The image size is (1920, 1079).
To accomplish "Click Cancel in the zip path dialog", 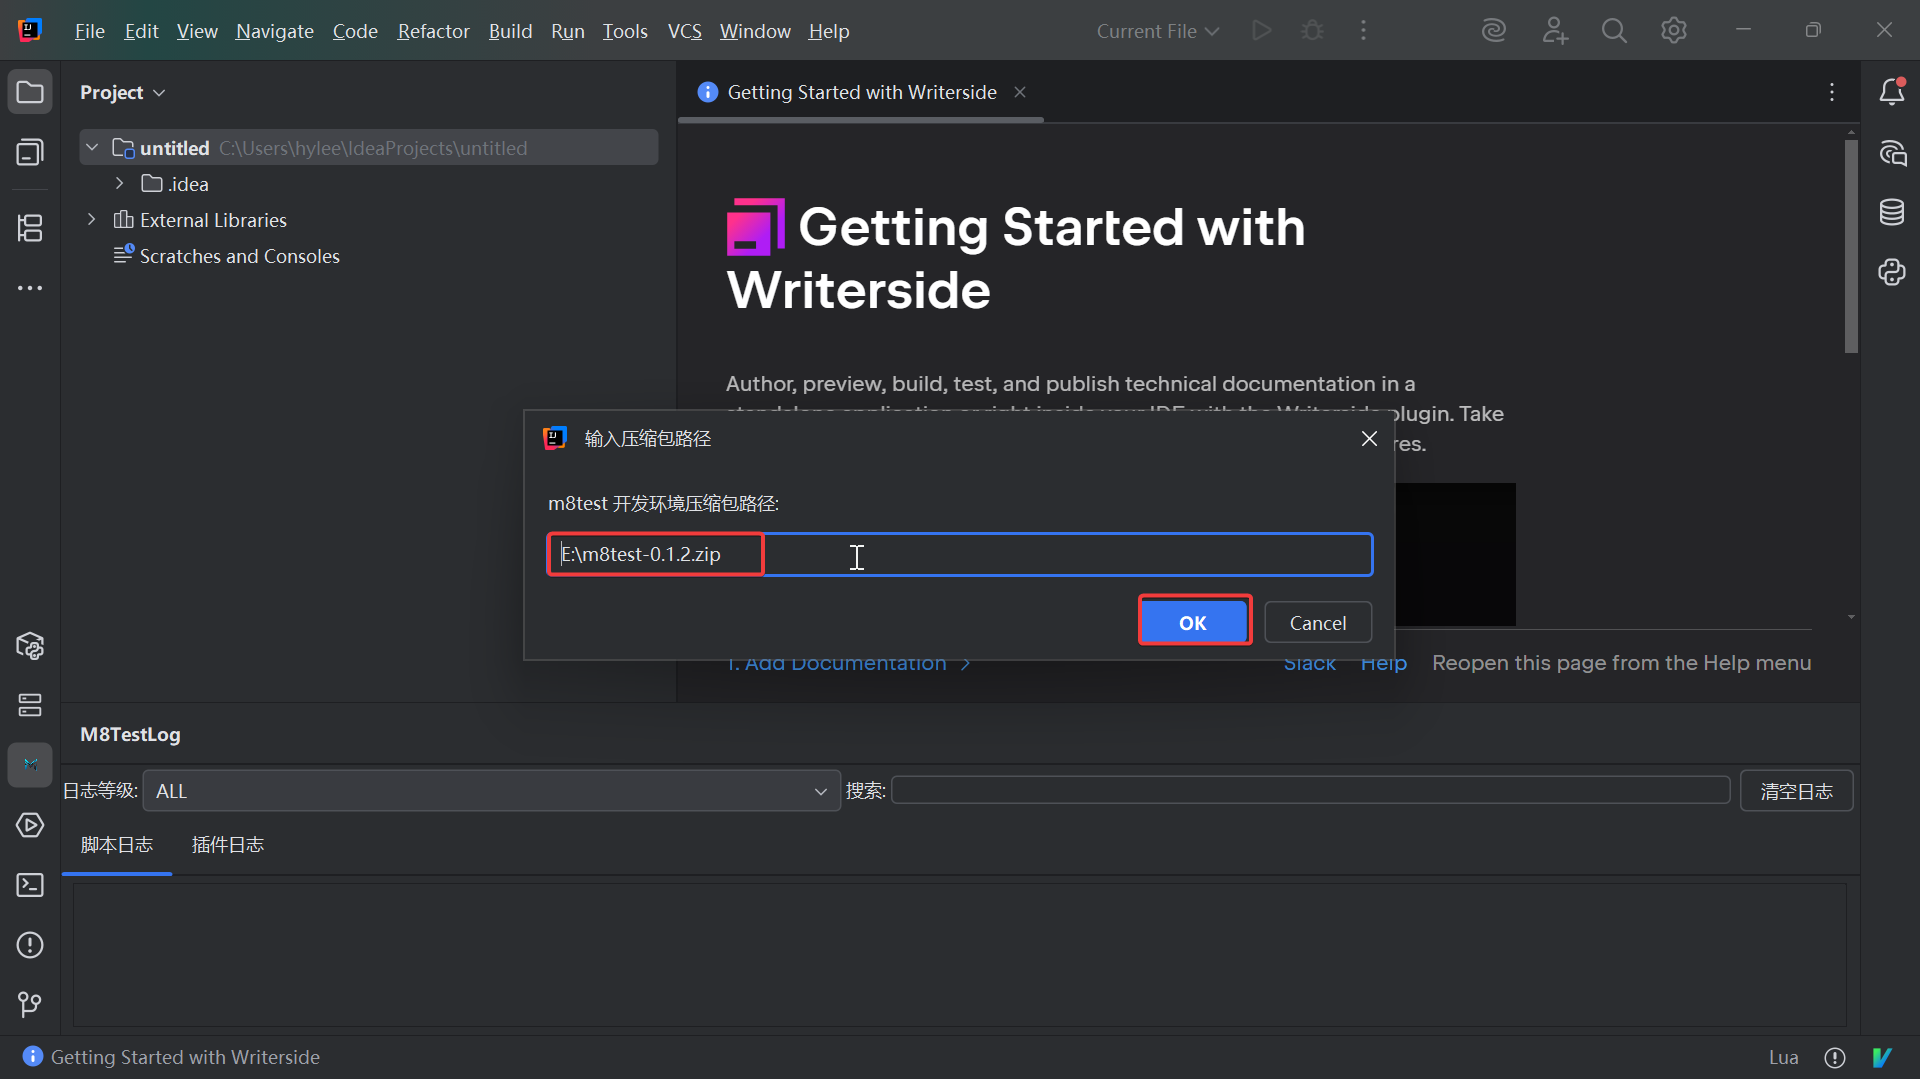I will pos(1317,622).
